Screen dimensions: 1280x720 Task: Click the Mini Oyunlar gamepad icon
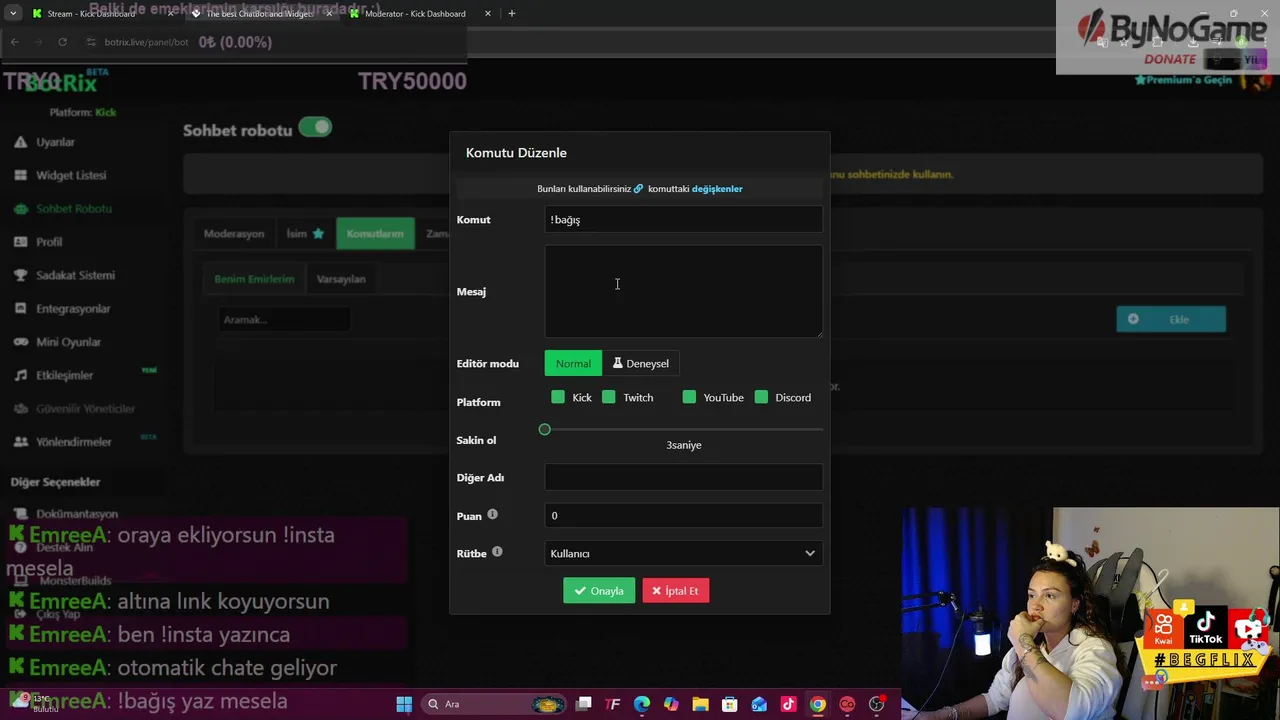20,342
